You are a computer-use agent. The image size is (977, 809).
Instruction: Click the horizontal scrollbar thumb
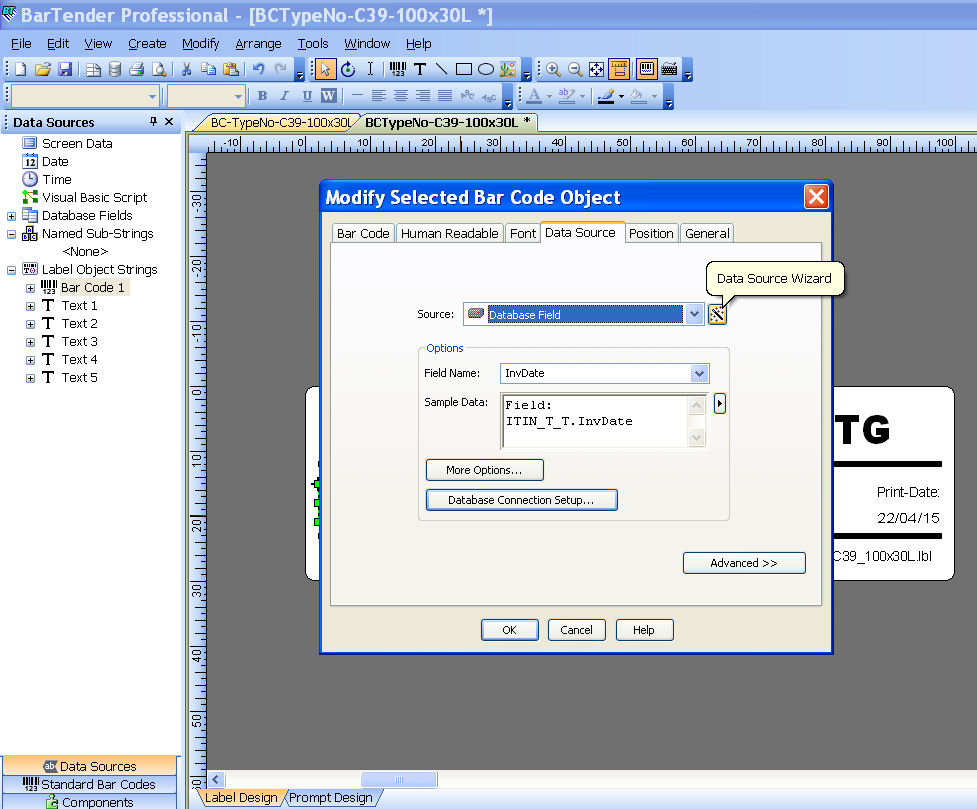click(399, 779)
